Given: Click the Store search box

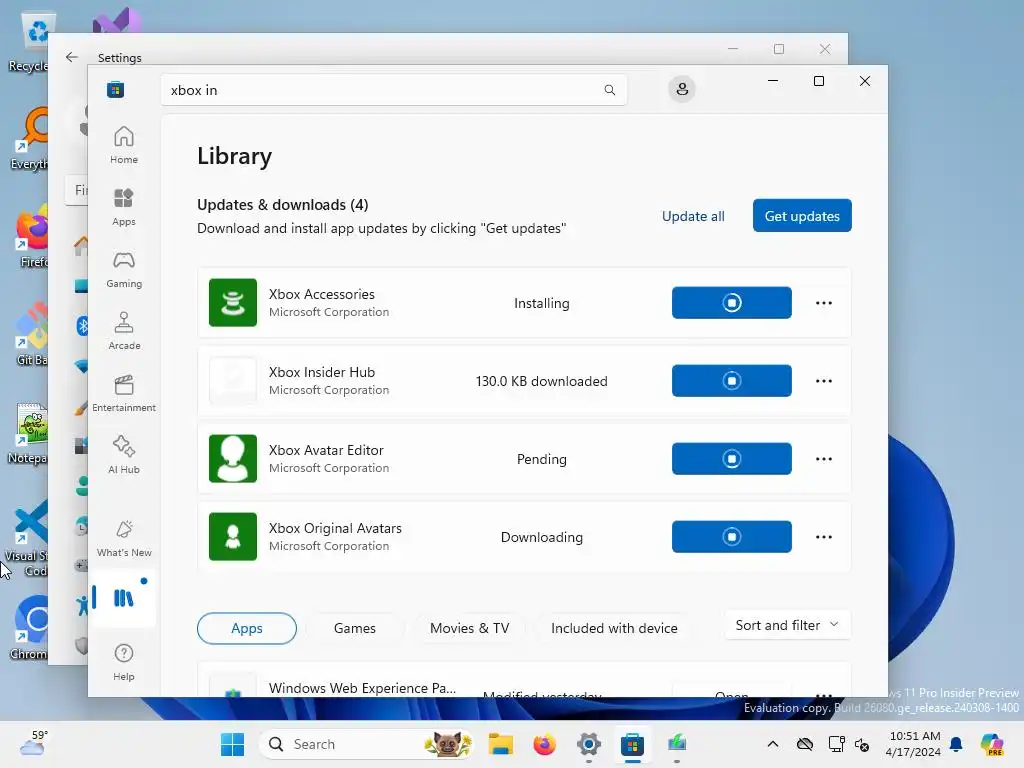Looking at the screenshot, I should point(394,90).
